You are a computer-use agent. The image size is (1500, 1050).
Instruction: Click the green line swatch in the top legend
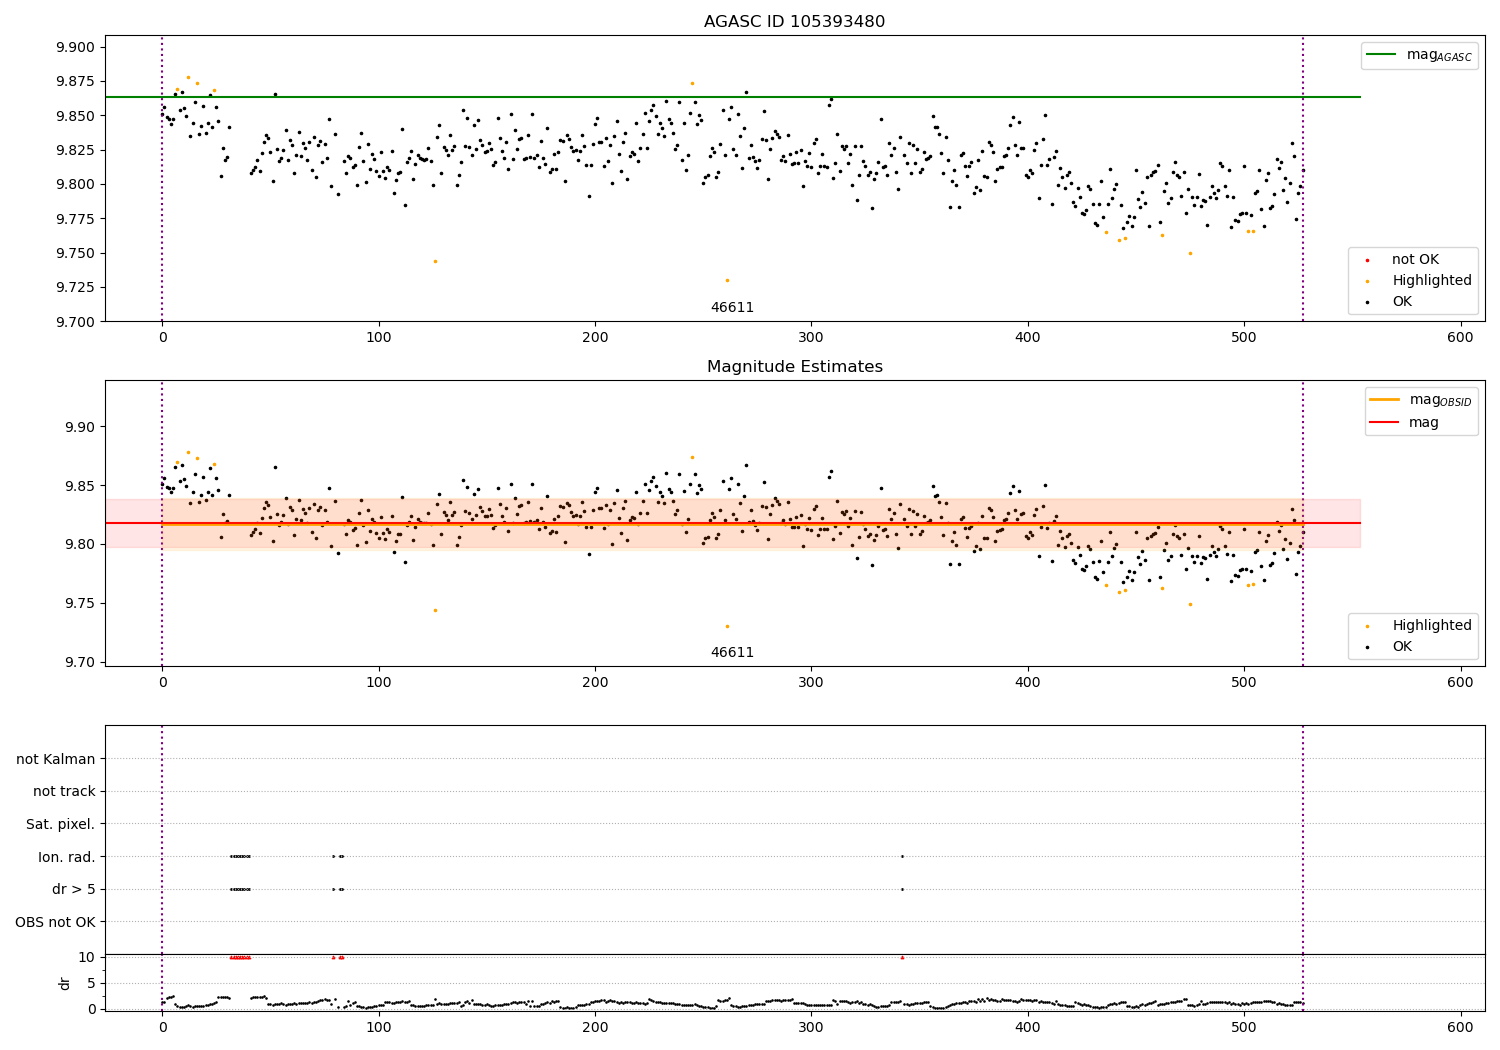[x=1382, y=55]
